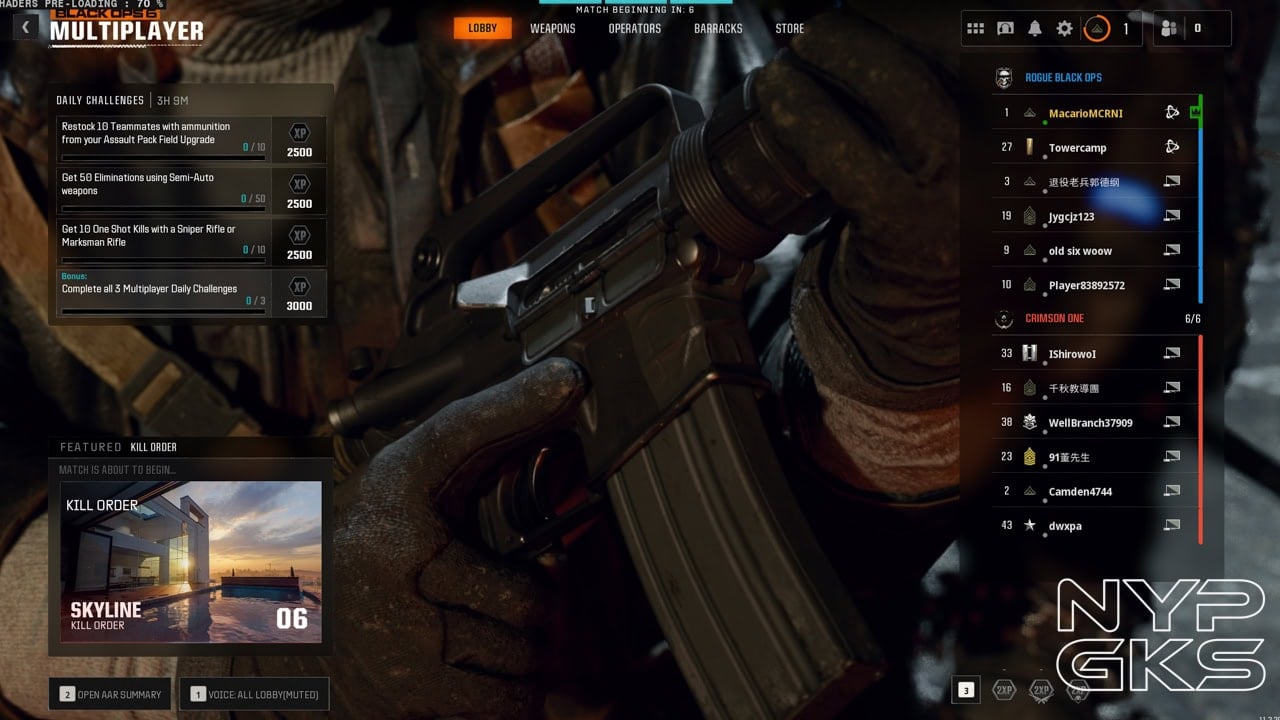Click the PC platform icon beside old six woow

(1172, 250)
